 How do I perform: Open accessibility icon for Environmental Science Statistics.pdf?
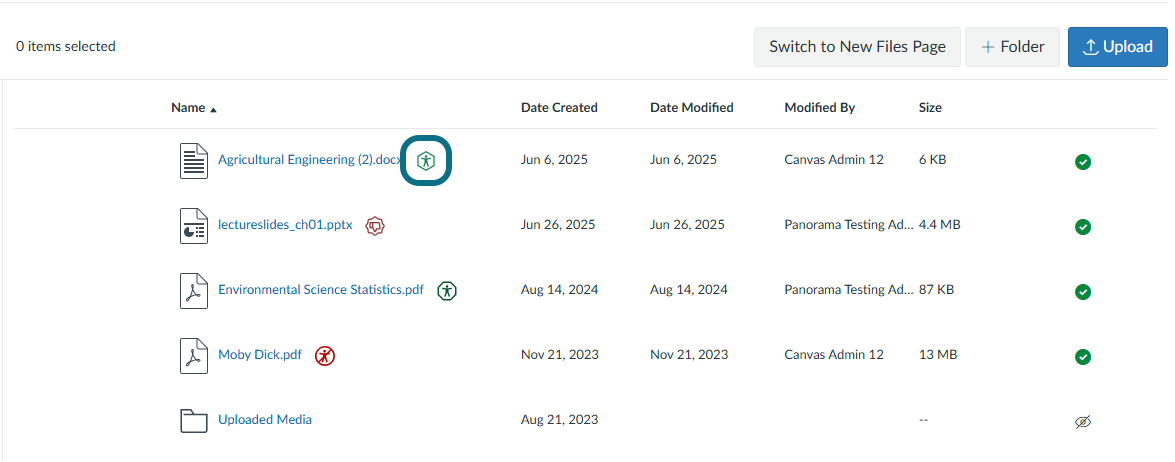coord(447,290)
